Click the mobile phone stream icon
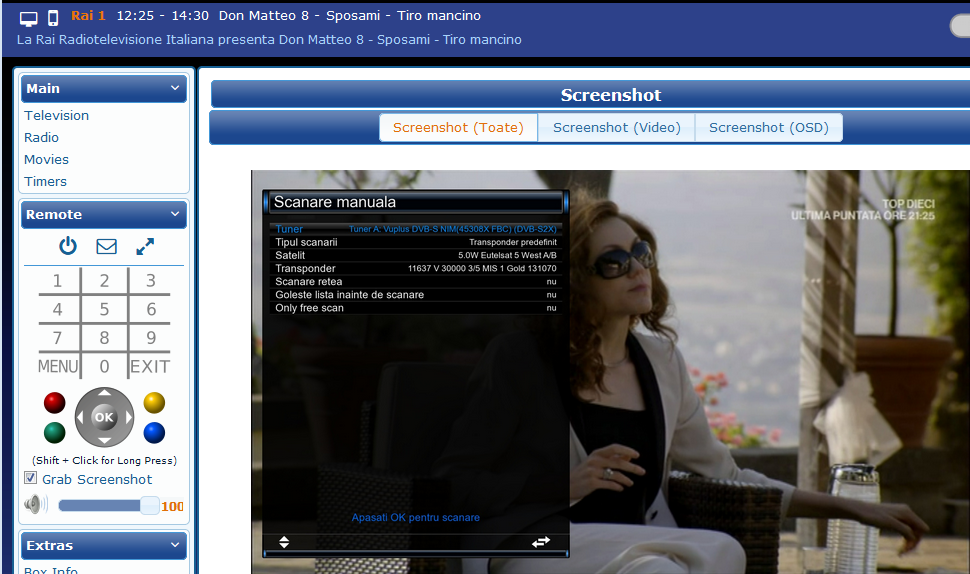Viewport: 970px width, 574px height. click(53, 18)
